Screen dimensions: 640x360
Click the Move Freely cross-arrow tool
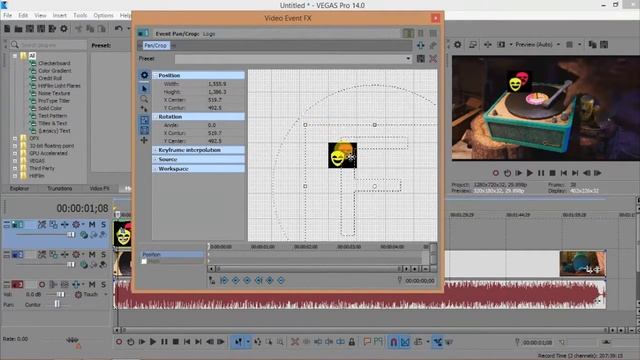144,140
